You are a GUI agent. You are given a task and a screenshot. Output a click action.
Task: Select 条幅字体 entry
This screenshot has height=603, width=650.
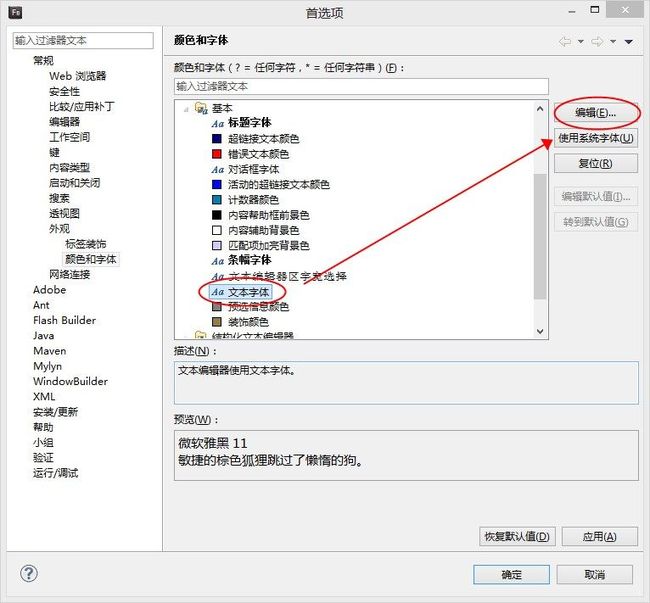click(250, 260)
